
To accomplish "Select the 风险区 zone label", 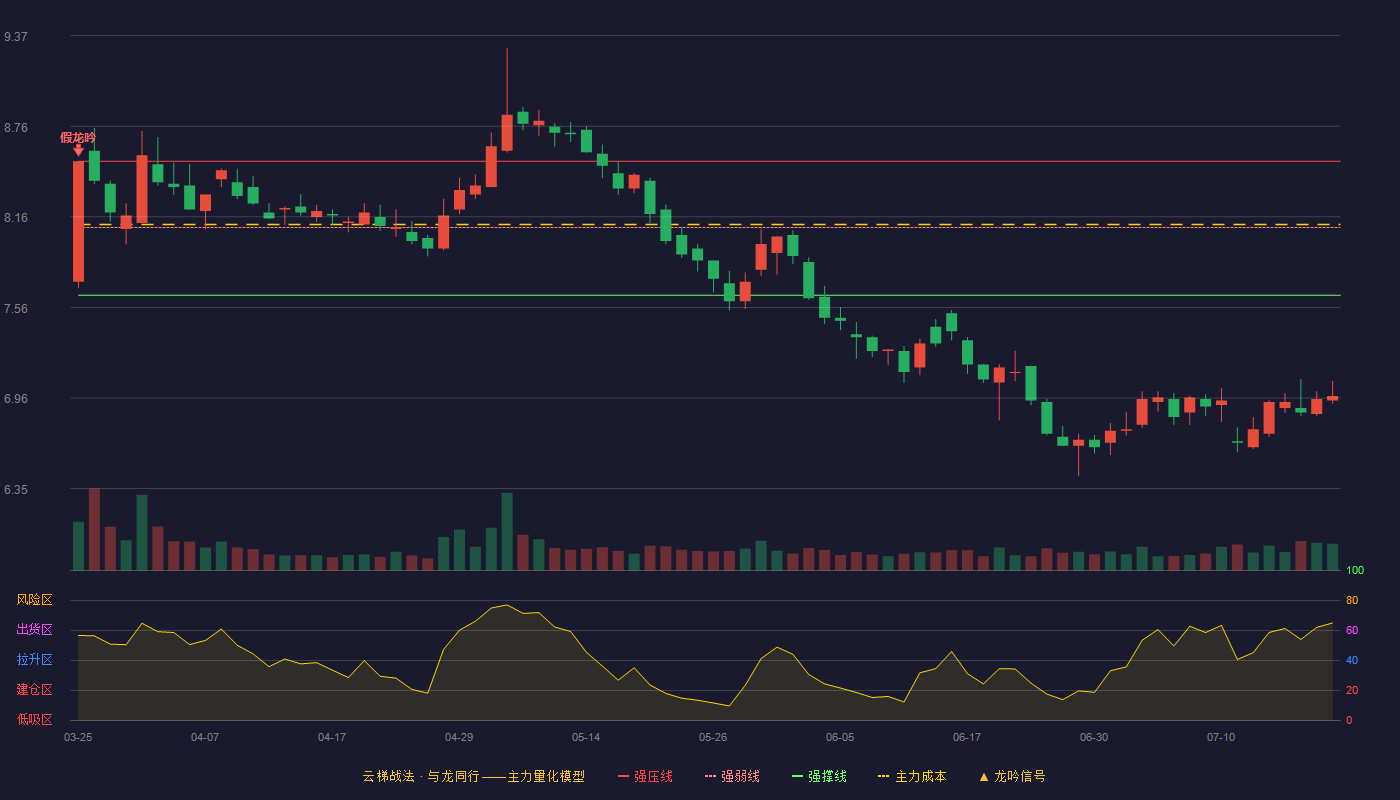I will [34, 600].
